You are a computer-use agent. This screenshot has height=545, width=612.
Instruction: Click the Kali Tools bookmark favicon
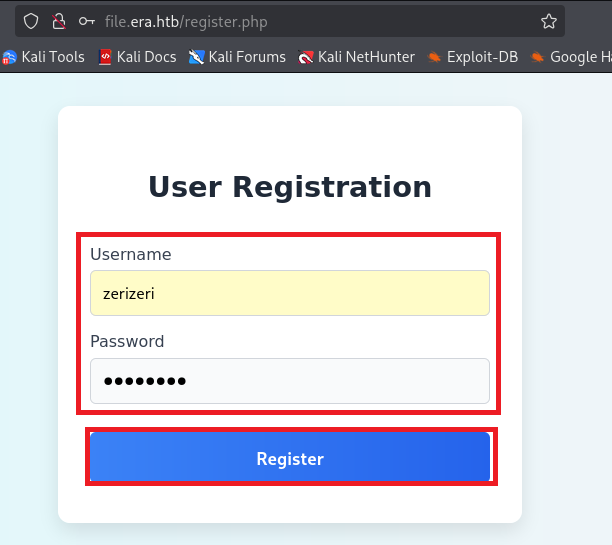(10, 57)
